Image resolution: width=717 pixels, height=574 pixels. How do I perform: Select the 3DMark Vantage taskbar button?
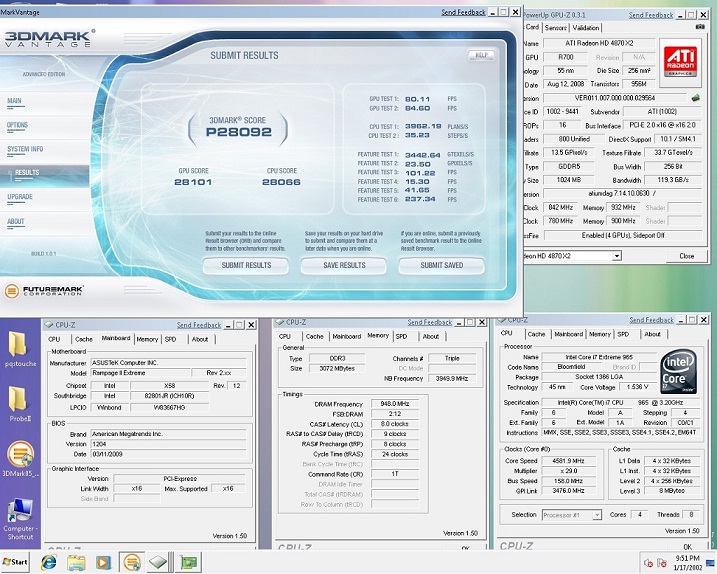(132, 562)
